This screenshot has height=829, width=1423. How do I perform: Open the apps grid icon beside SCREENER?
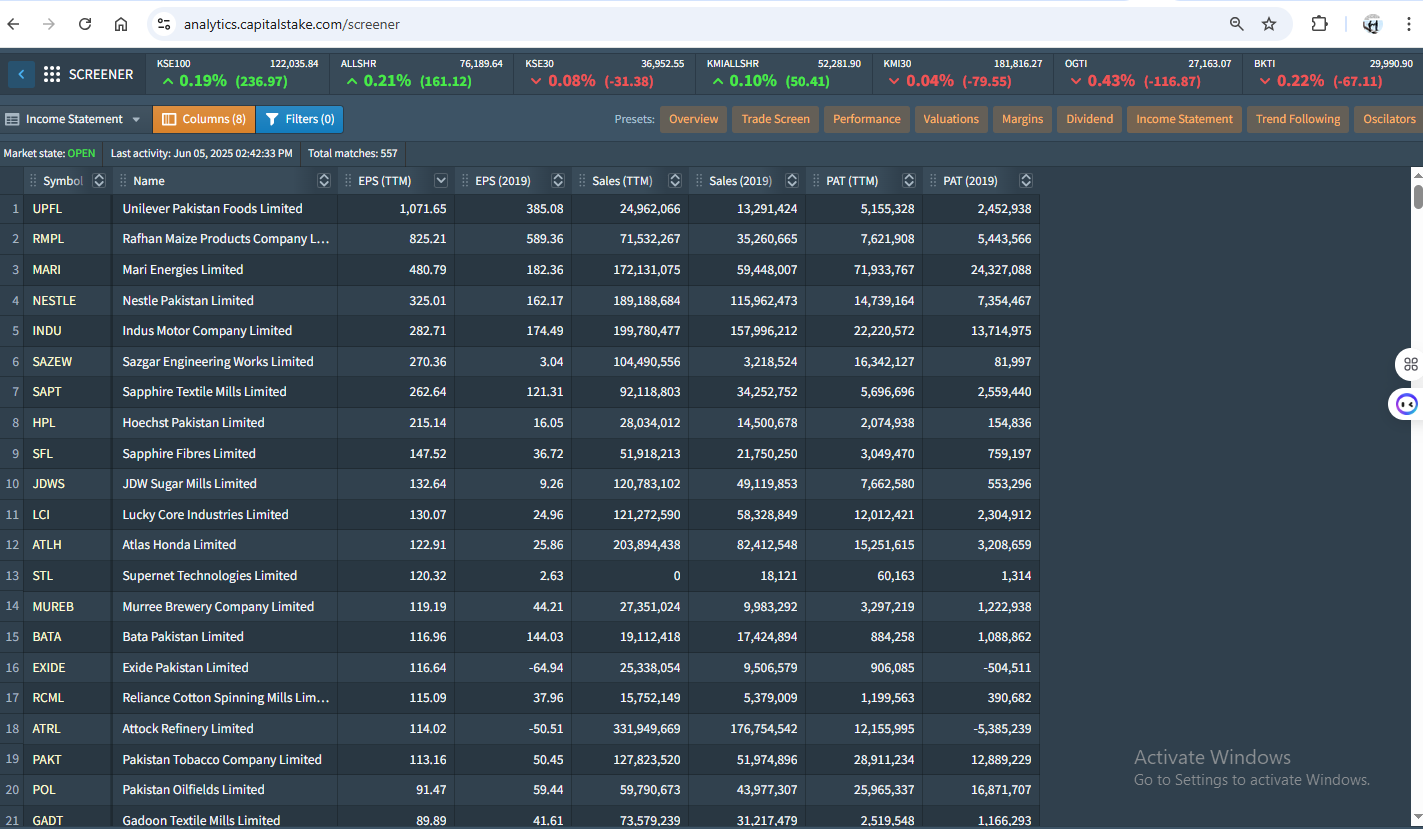click(52, 74)
